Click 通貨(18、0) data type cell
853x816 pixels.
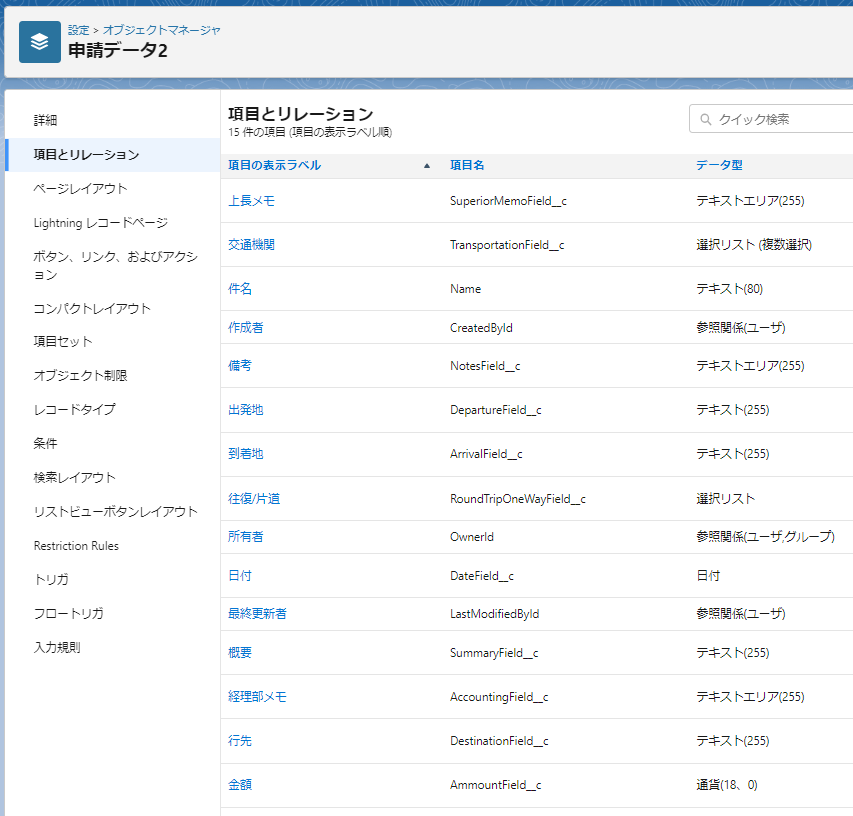point(727,785)
